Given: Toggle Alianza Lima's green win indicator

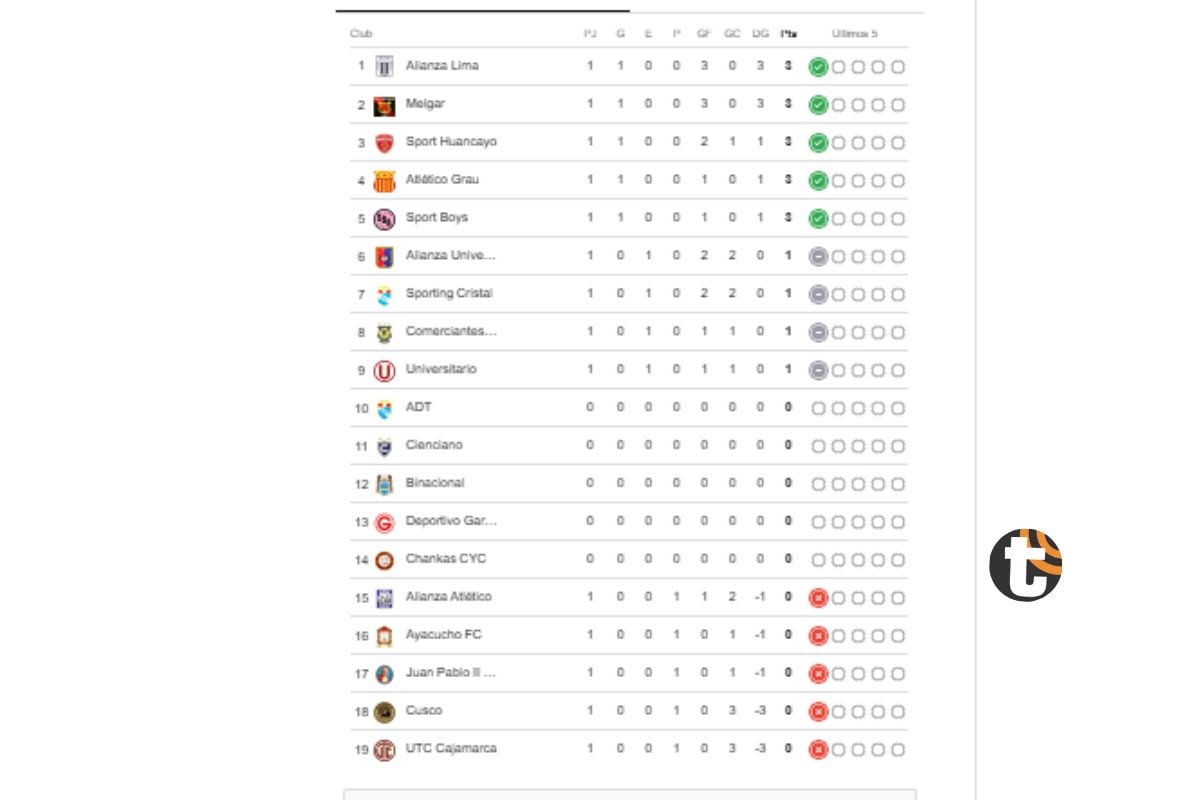Looking at the screenshot, I should 820,66.
